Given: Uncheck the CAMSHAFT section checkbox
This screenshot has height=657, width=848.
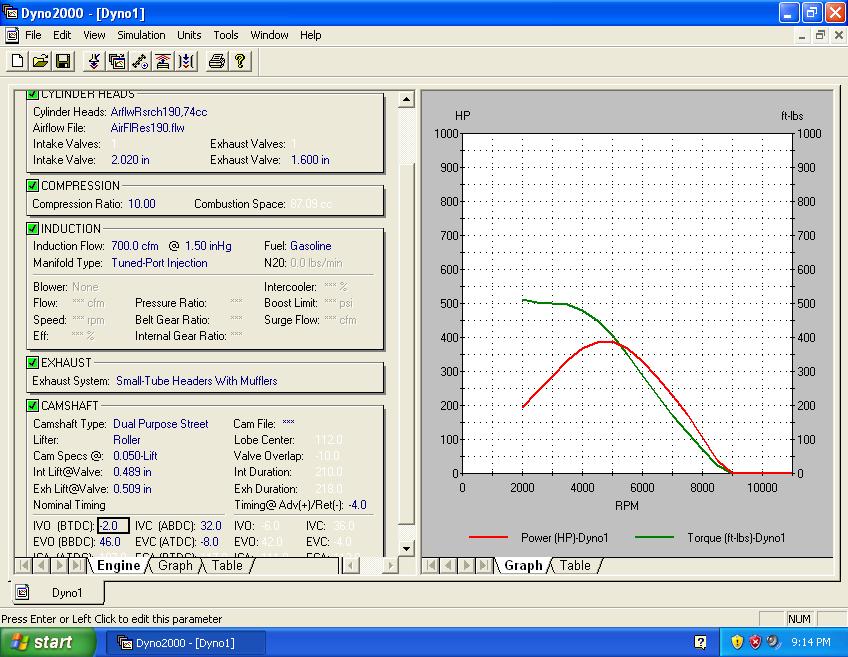Looking at the screenshot, I should (33, 406).
